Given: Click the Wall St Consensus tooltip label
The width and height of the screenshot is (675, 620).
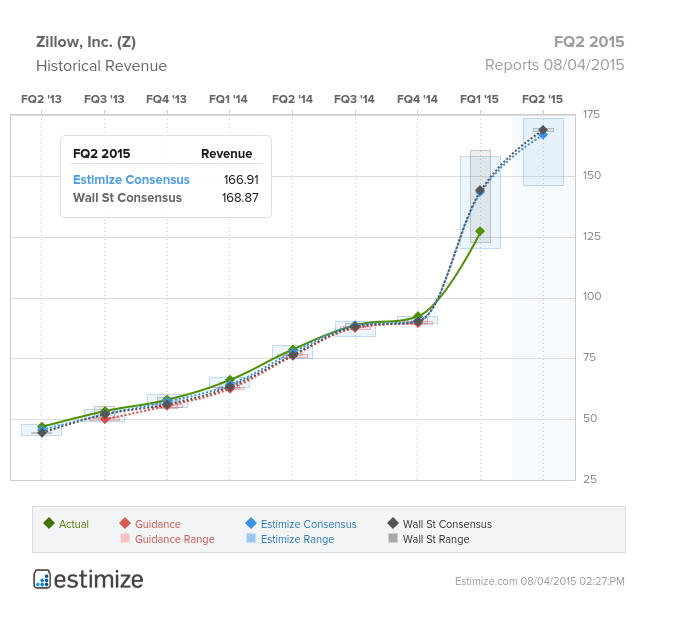Looking at the screenshot, I should pos(127,198).
